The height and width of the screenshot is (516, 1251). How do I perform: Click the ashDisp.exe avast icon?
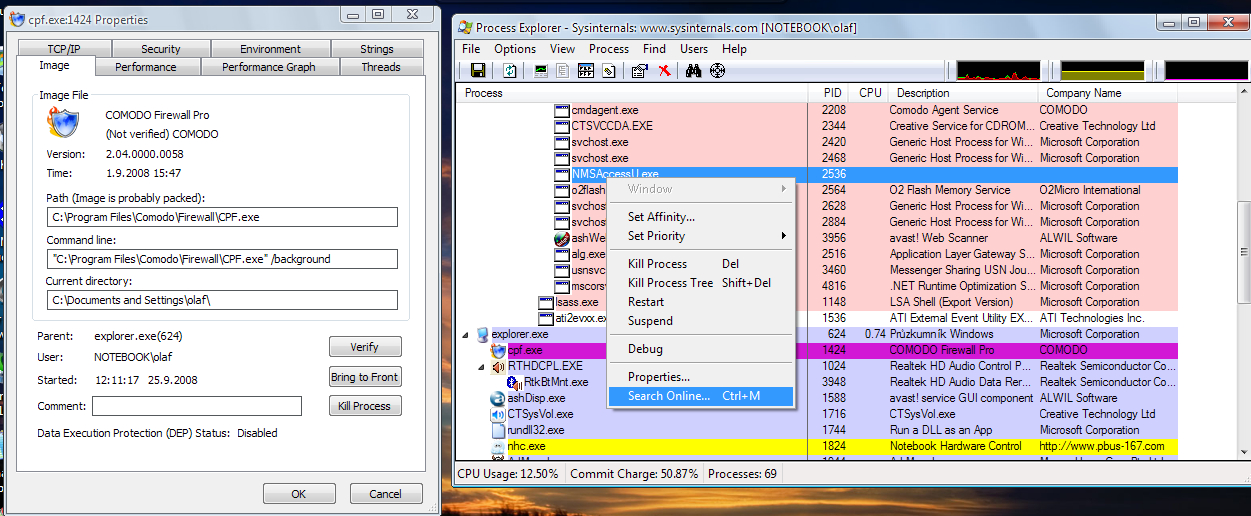[498, 398]
